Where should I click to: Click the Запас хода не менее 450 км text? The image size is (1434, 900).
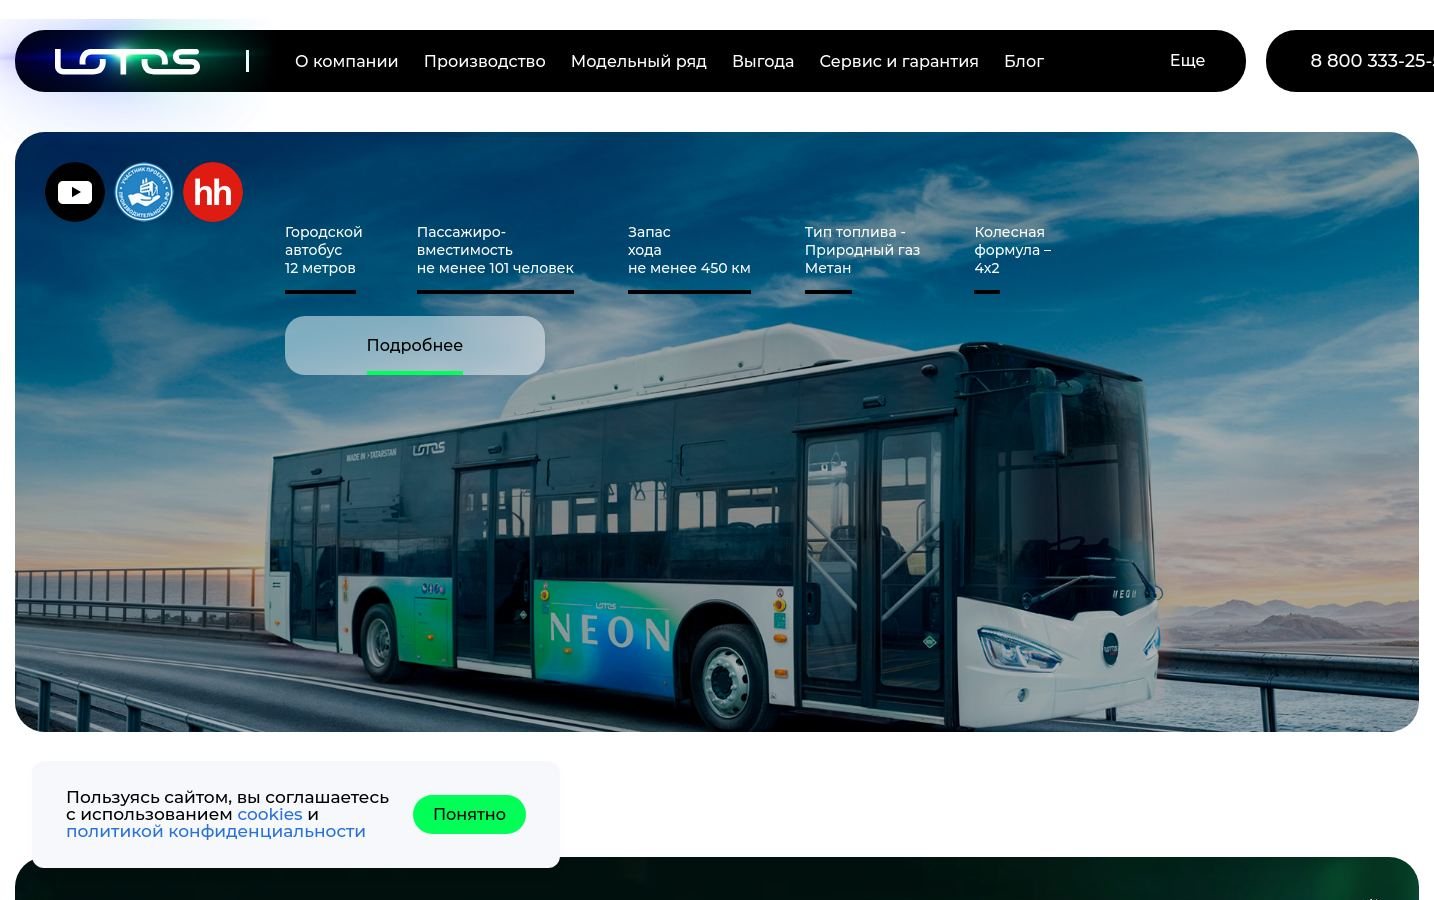point(689,250)
